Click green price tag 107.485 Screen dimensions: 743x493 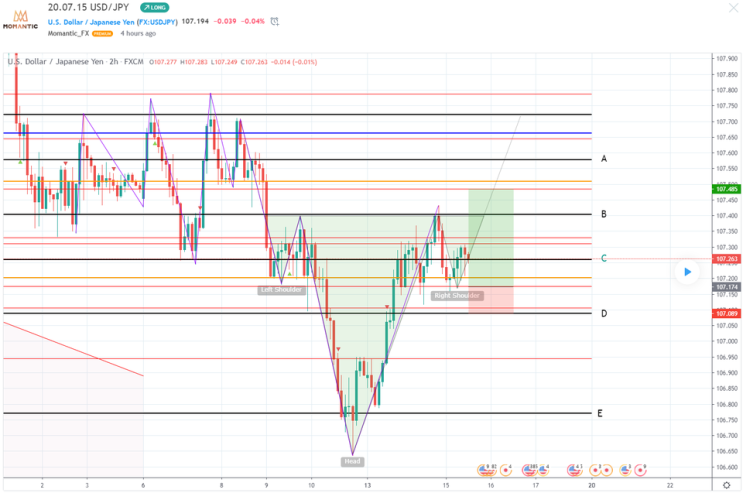(726, 189)
